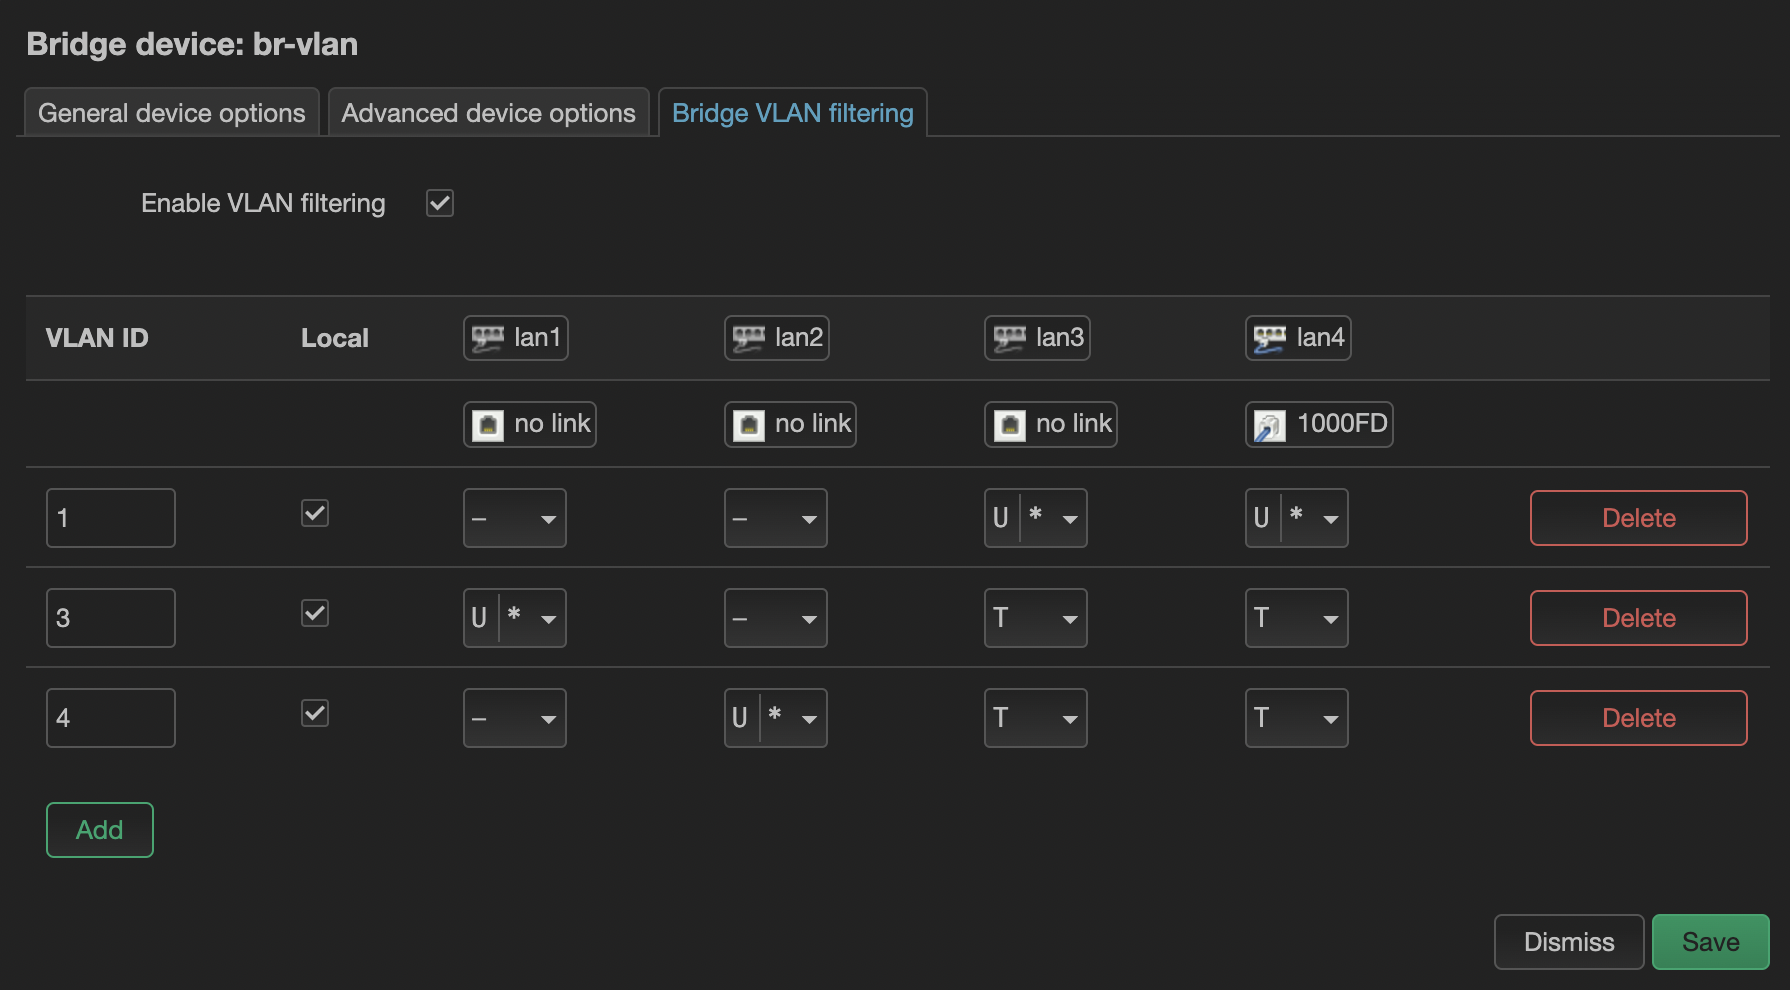This screenshot has width=1790, height=990.
Task: Save the bridge VLAN configuration
Action: (x=1710, y=941)
